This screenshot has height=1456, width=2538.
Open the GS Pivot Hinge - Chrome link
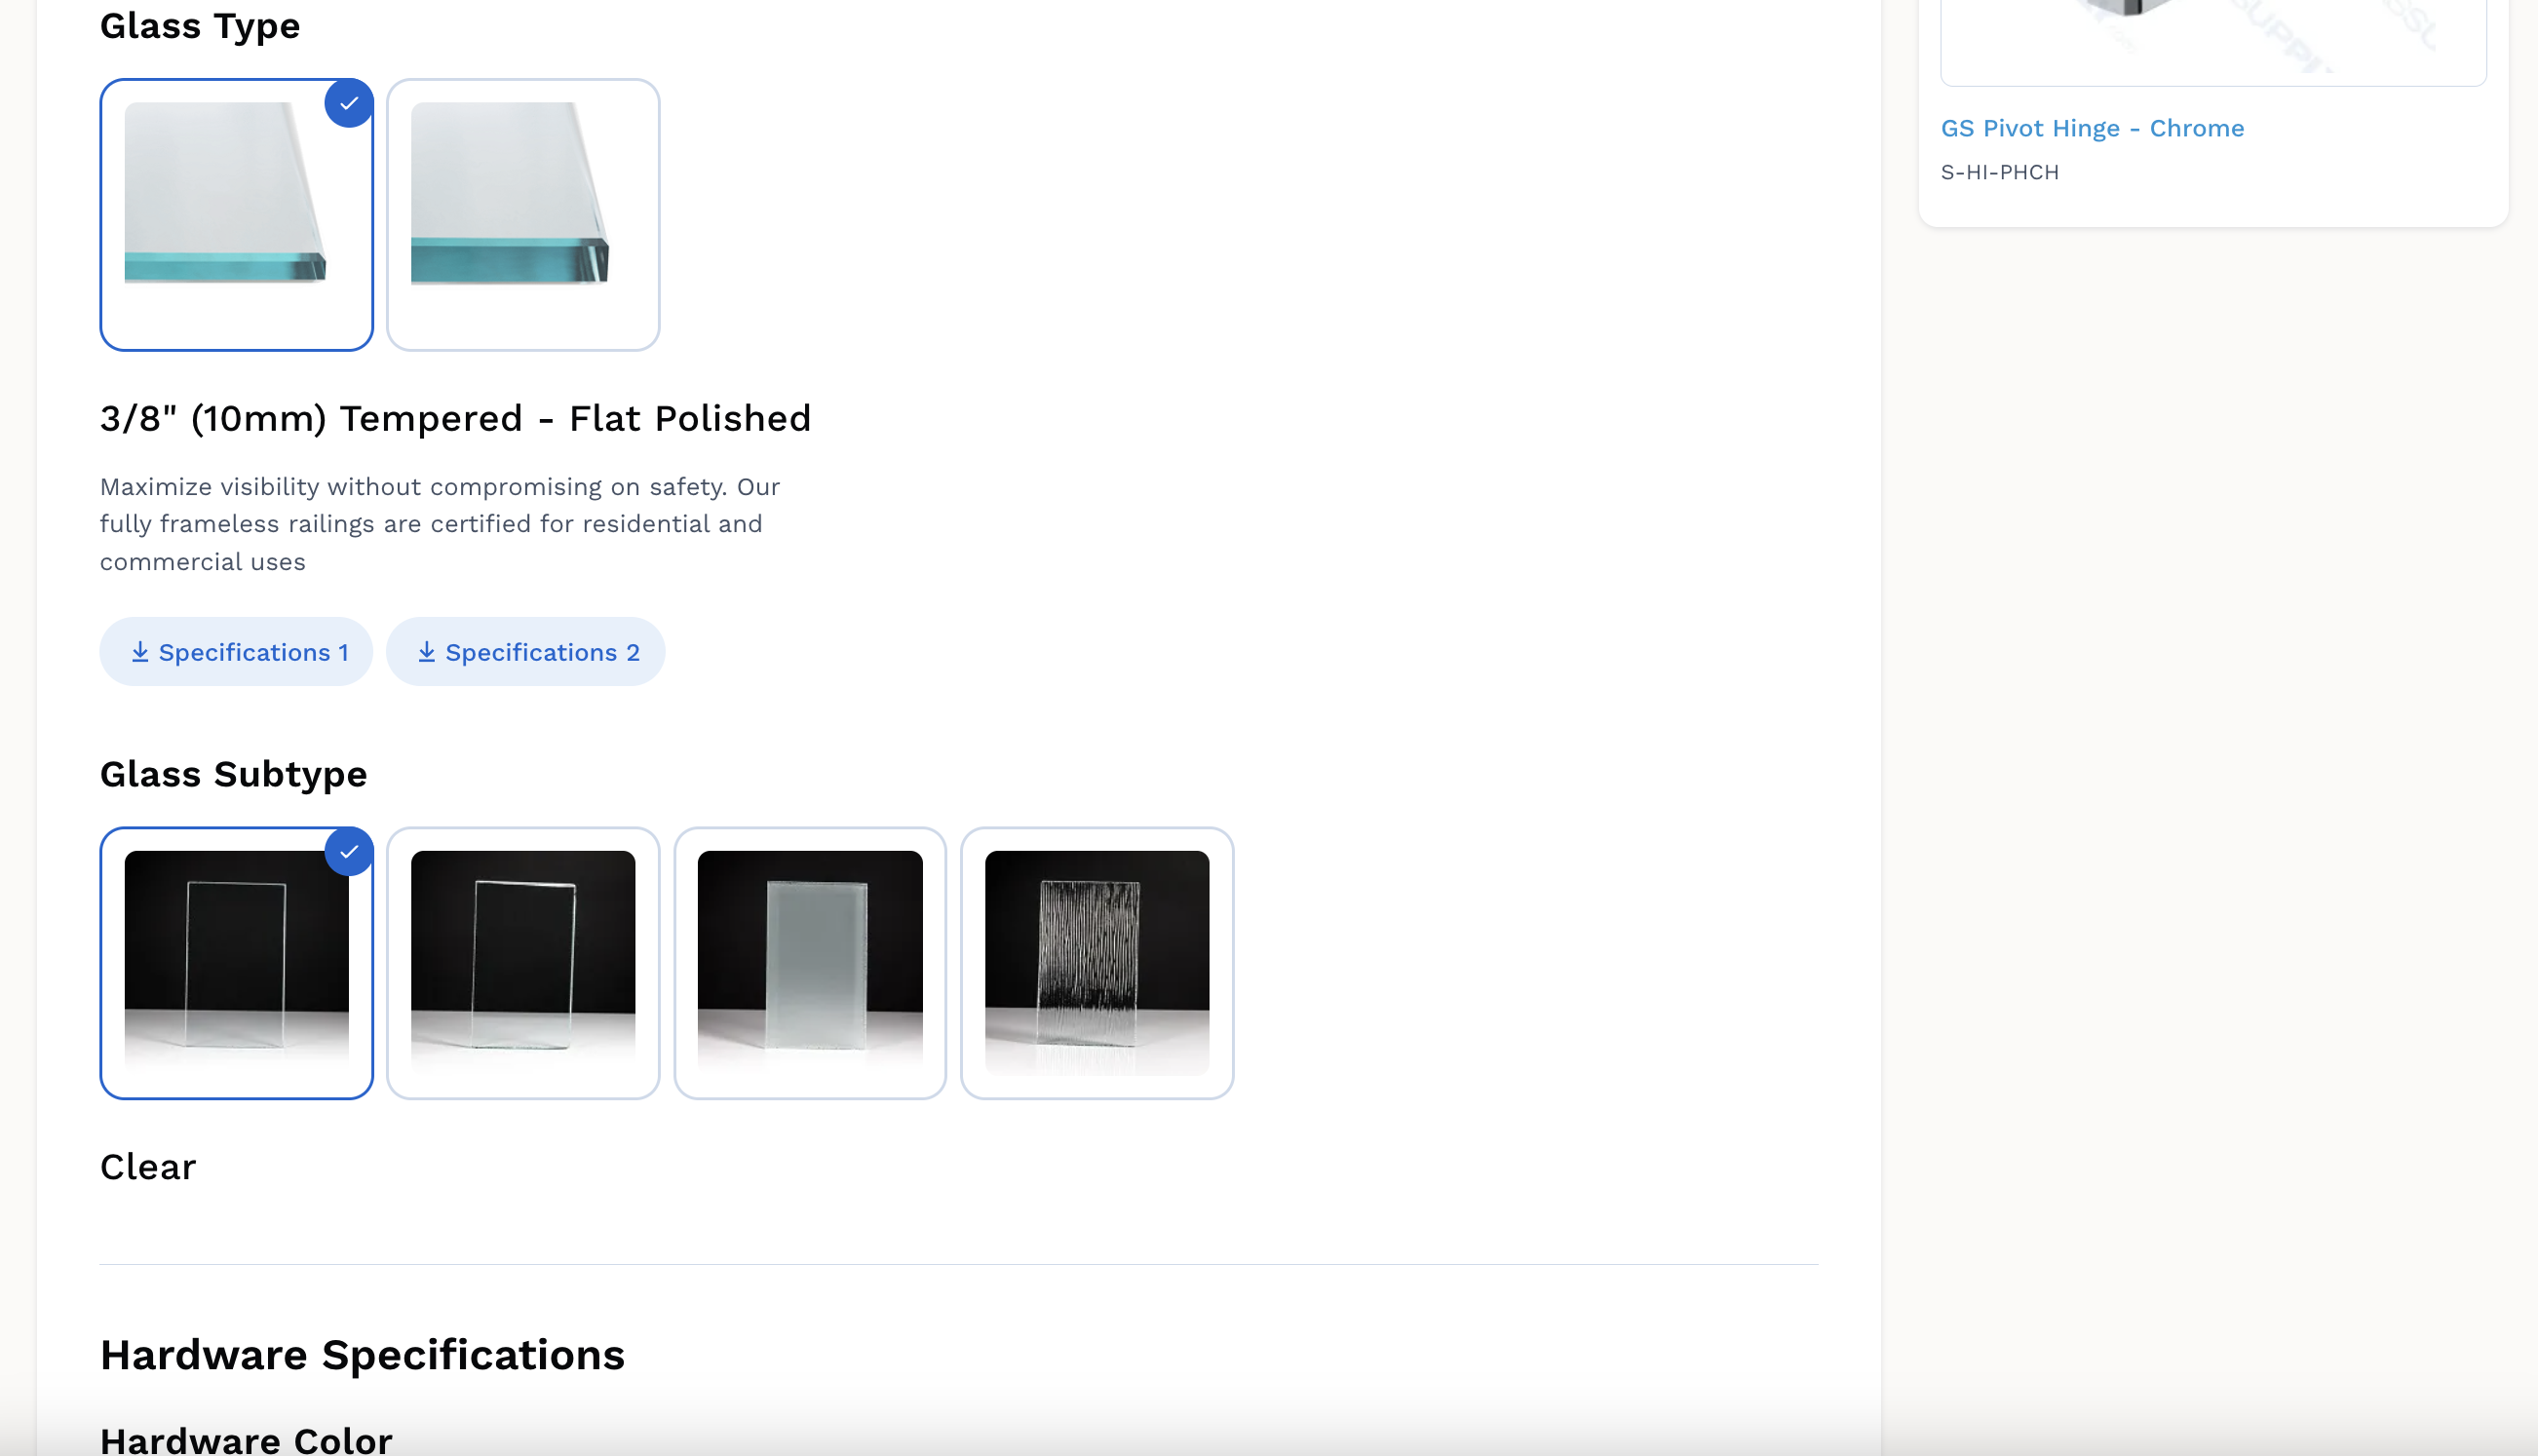[2092, 128]
